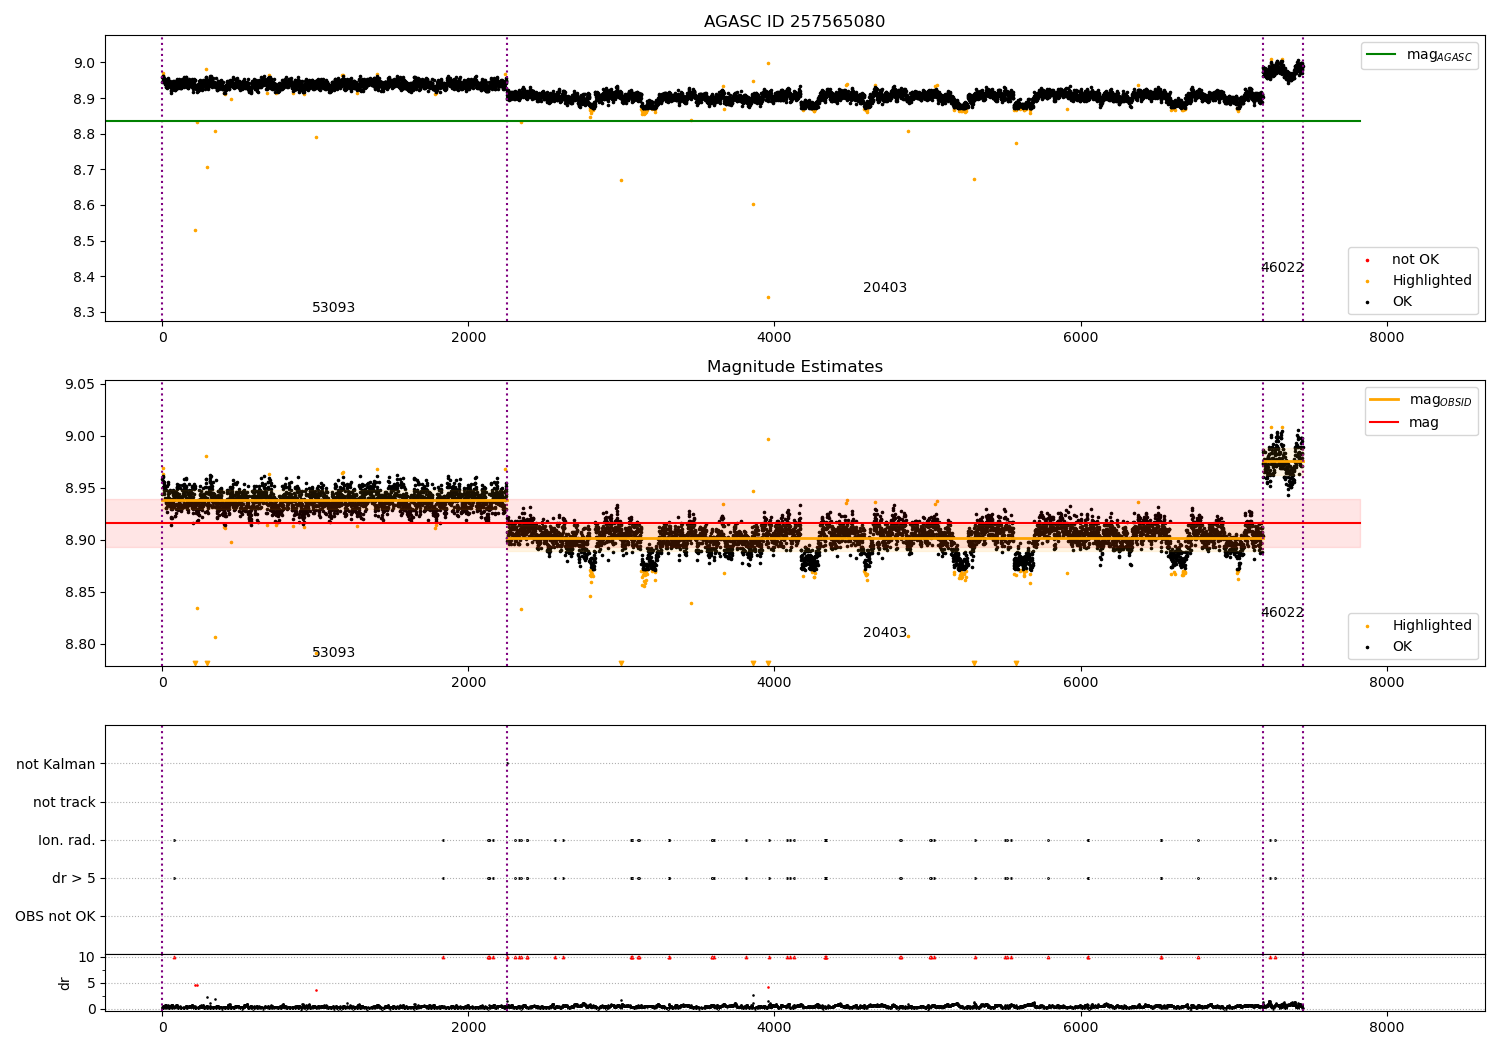Click 'Highlighted' legend label in top plot

[x=1432, y=281]
